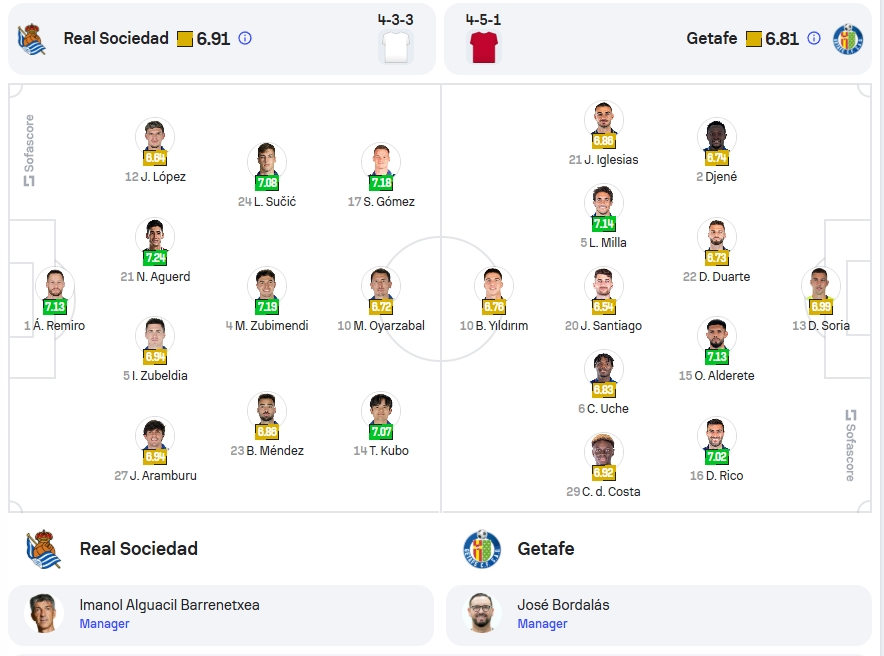The image size is (884, 656).
Task: Click the Real Sociedad crest above the manager
Action: click(43, 549)
